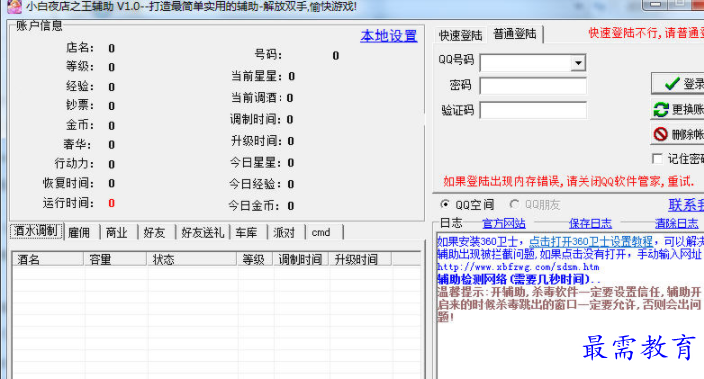Click the red 运行时间 value 0
704x379 pixels.
click(x=111, y=203)
